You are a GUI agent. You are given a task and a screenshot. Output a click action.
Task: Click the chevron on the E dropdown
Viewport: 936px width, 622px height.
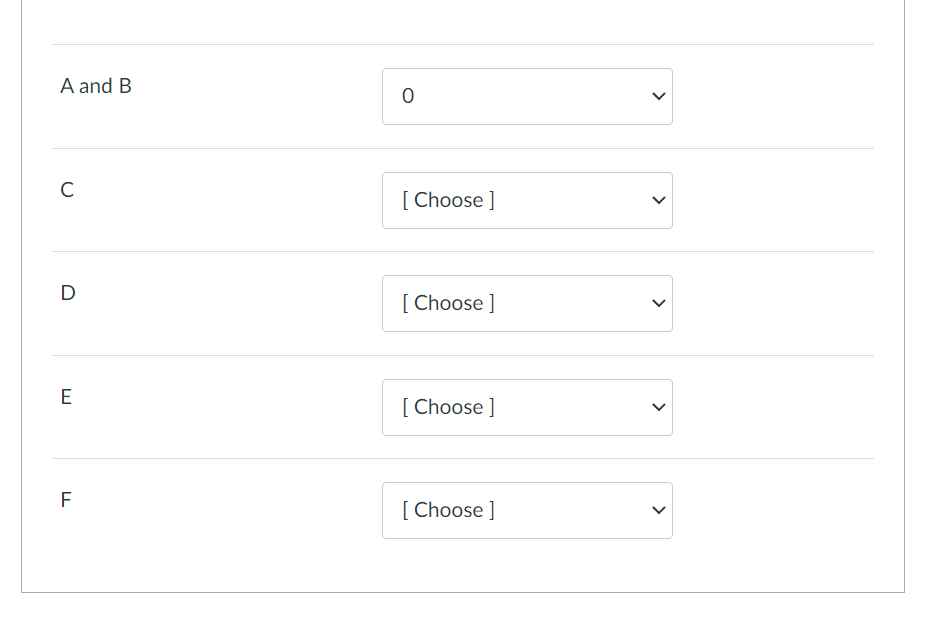click(x=658, y=407)
